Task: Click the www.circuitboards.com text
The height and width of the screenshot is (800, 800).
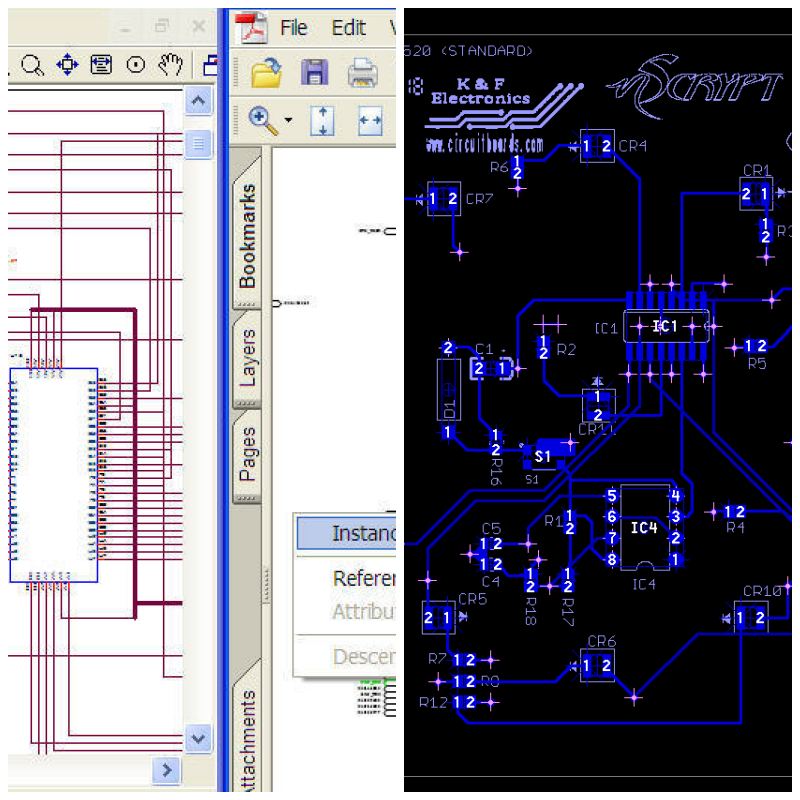Action: tap(484, 145)
